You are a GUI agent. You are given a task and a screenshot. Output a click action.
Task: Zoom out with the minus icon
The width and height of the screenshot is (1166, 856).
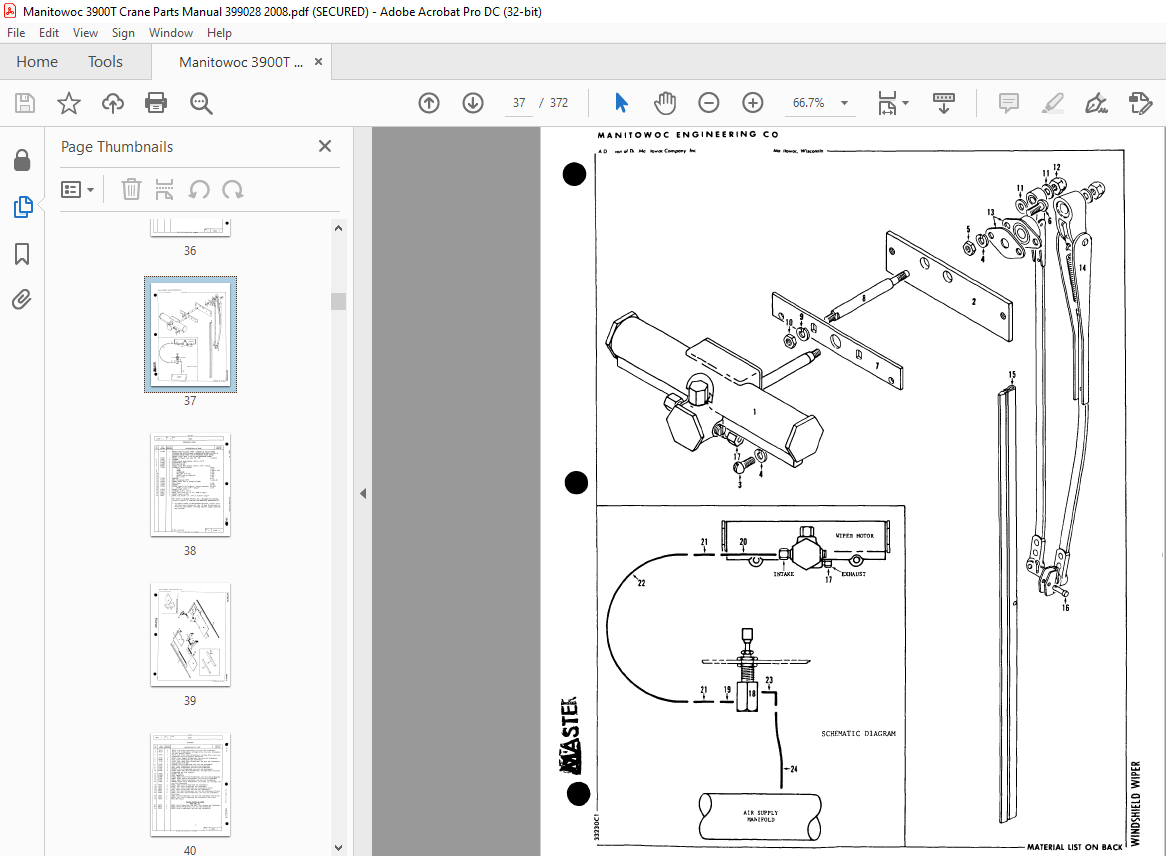click(709, 103)
